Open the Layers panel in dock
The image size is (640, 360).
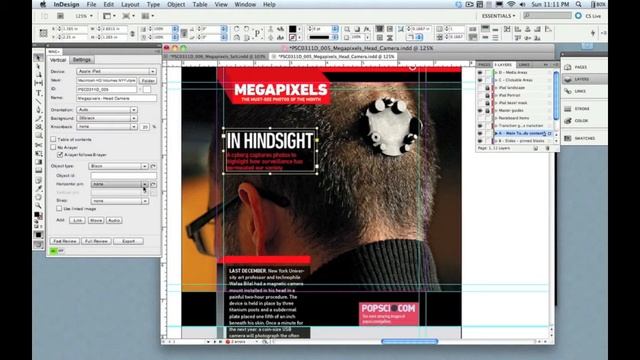(584, 79)
